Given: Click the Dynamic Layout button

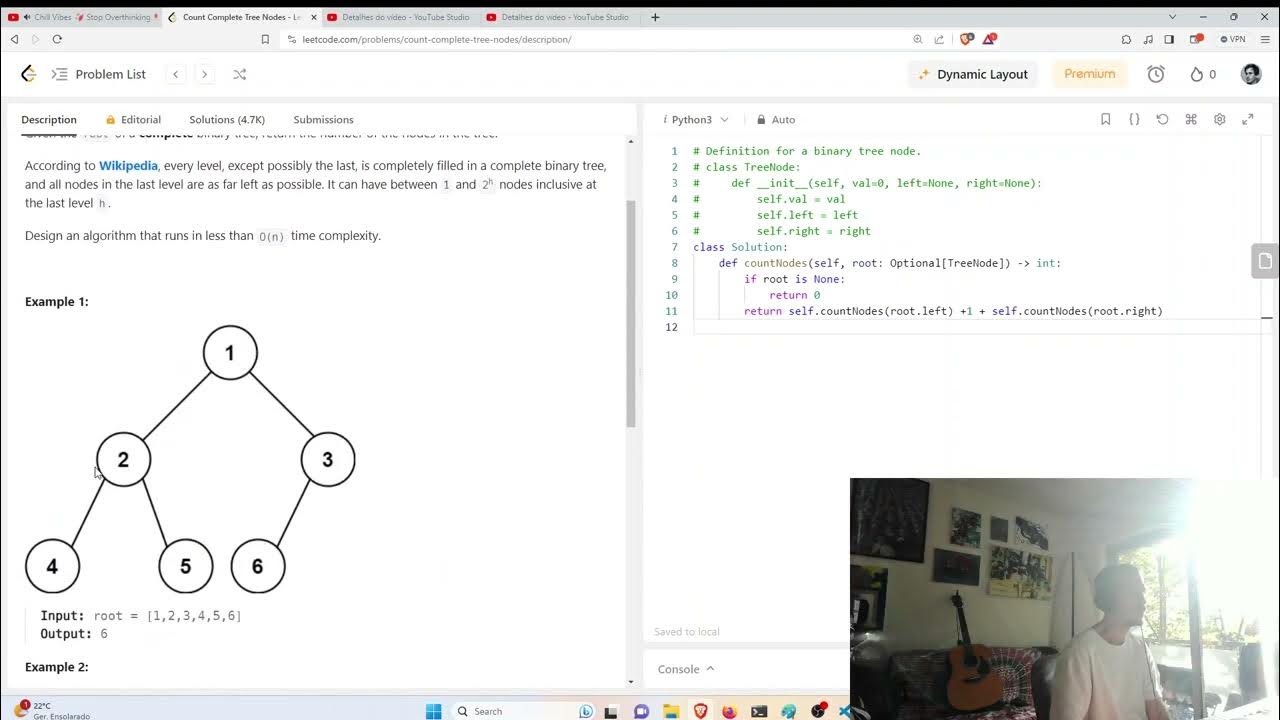Looking at the screenshot, I should pyautogui.click(x=973, y=74).
